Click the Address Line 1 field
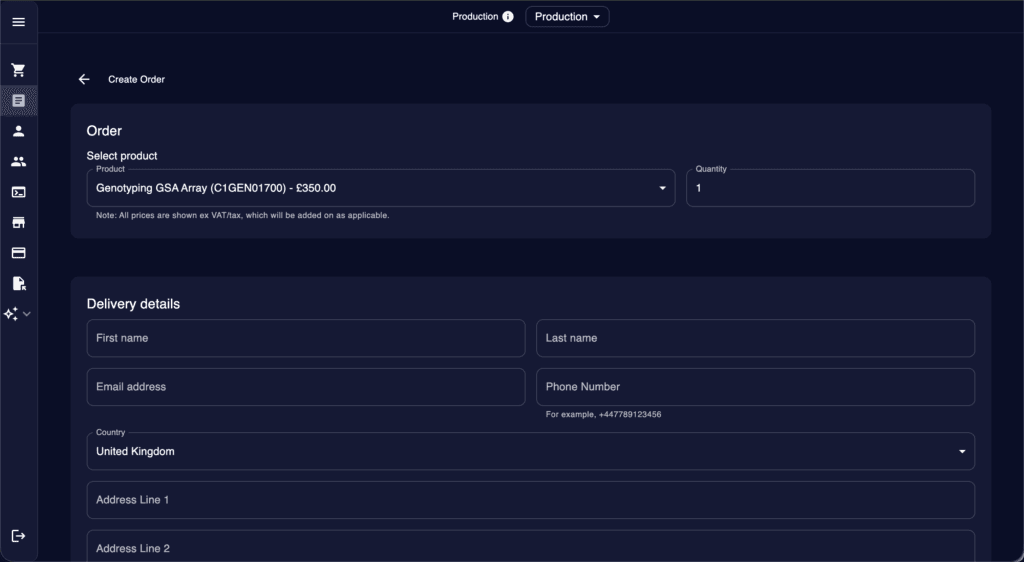This screenshot has height=562, width=1024. 530,500
